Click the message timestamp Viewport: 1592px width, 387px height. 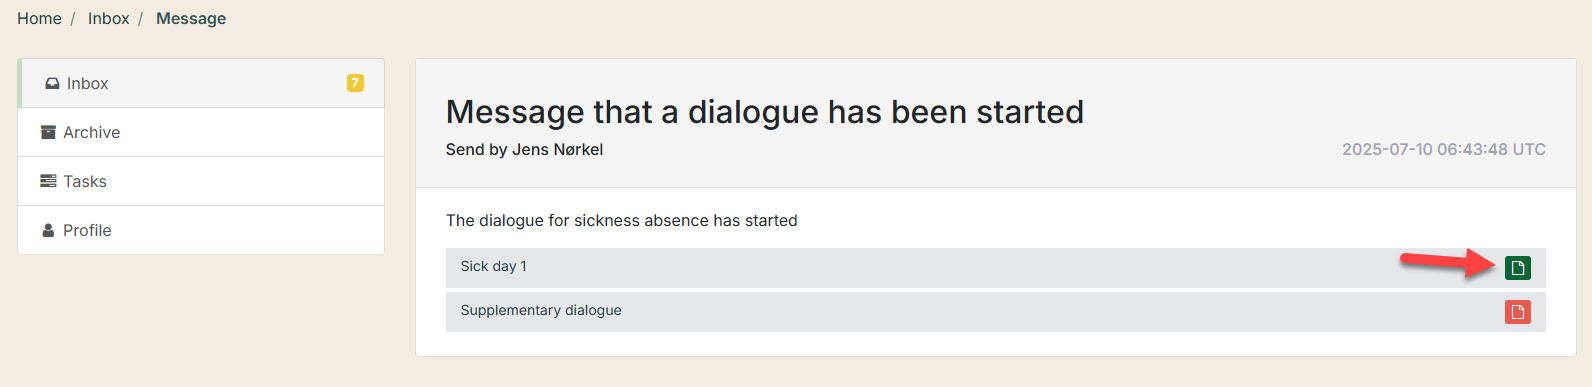[1444, 150]
